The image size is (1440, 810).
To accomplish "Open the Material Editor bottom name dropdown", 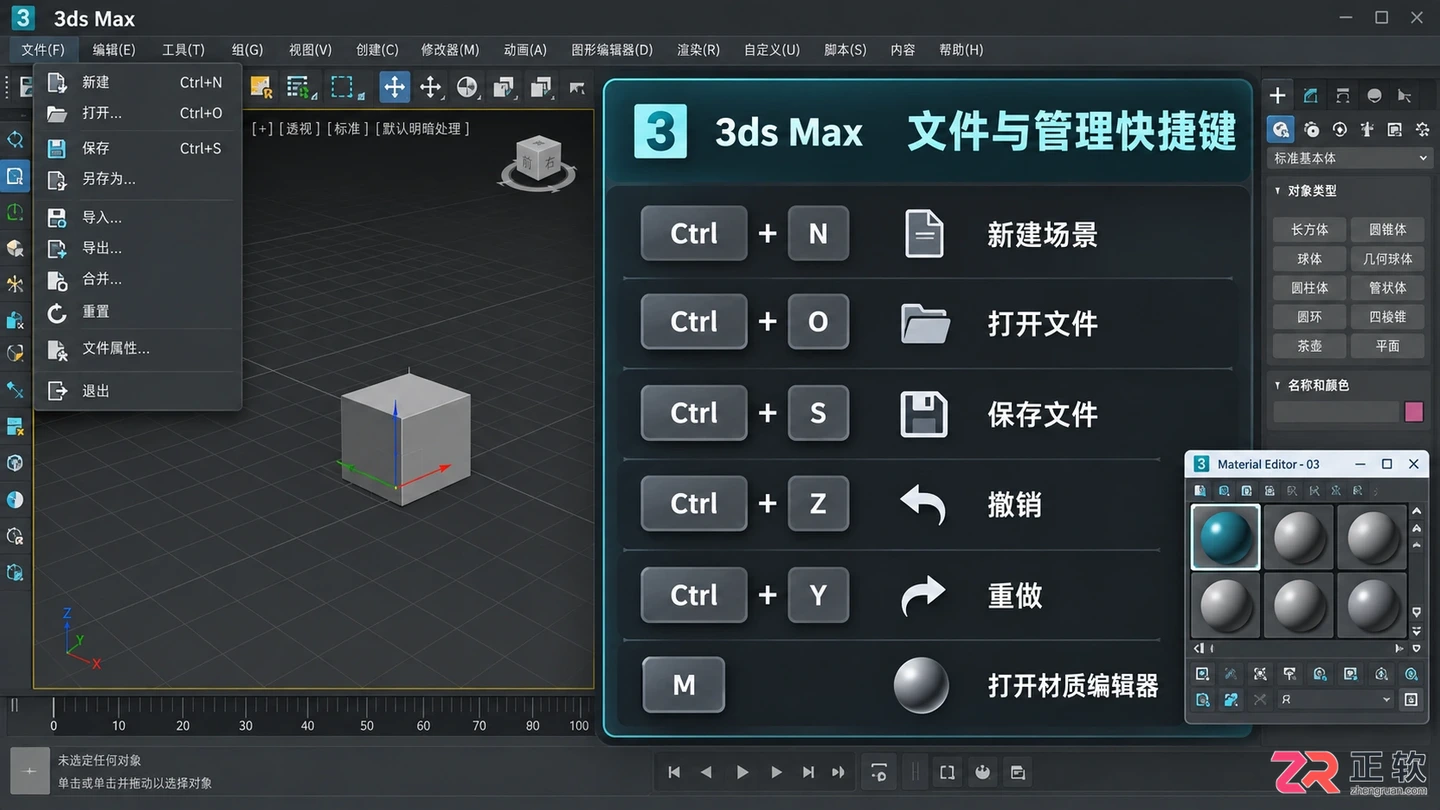I will [1336, 700].
